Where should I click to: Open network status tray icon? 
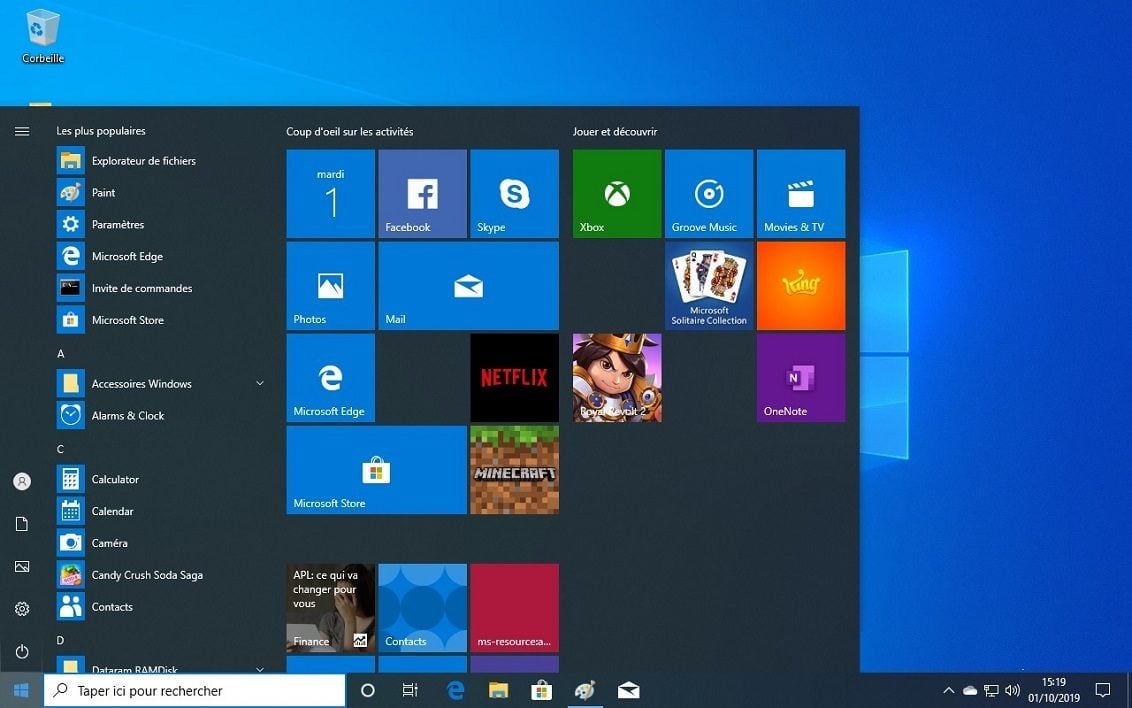pyautogui.click(x=992, y=691)
